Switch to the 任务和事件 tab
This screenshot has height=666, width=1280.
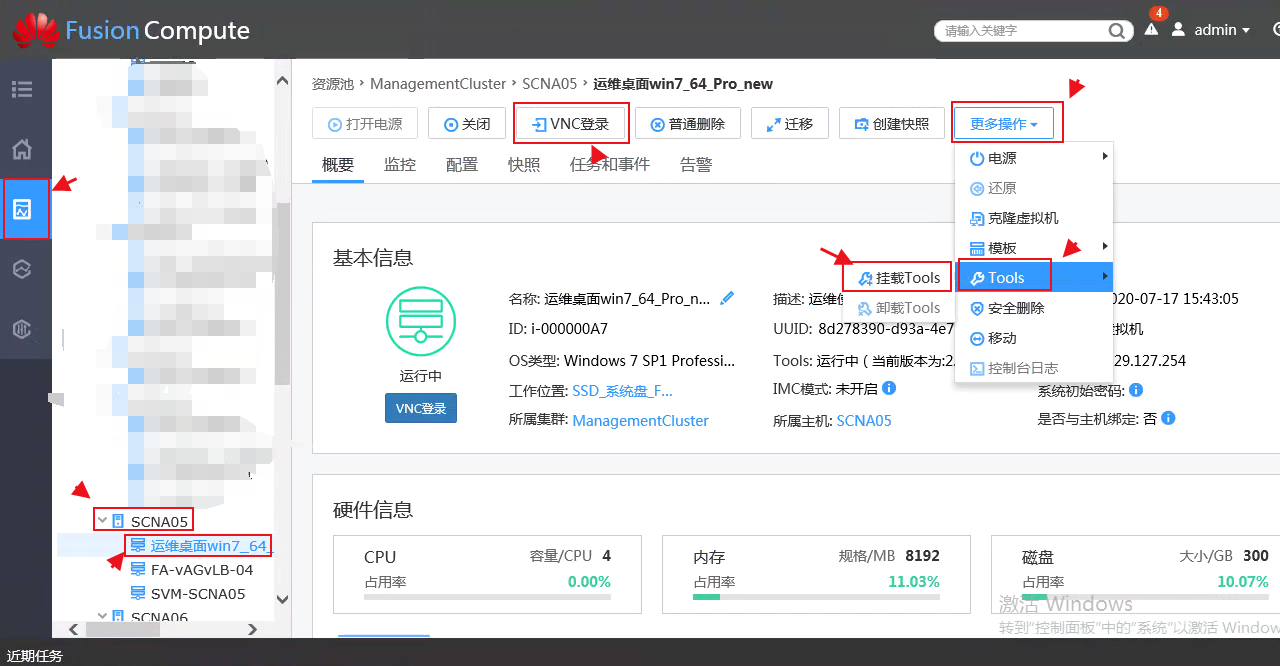(610, 165)
